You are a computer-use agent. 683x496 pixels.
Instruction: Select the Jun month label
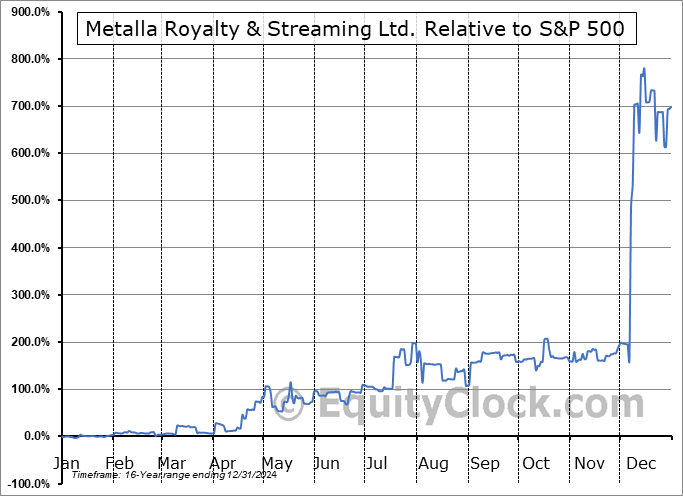point(327,463)
